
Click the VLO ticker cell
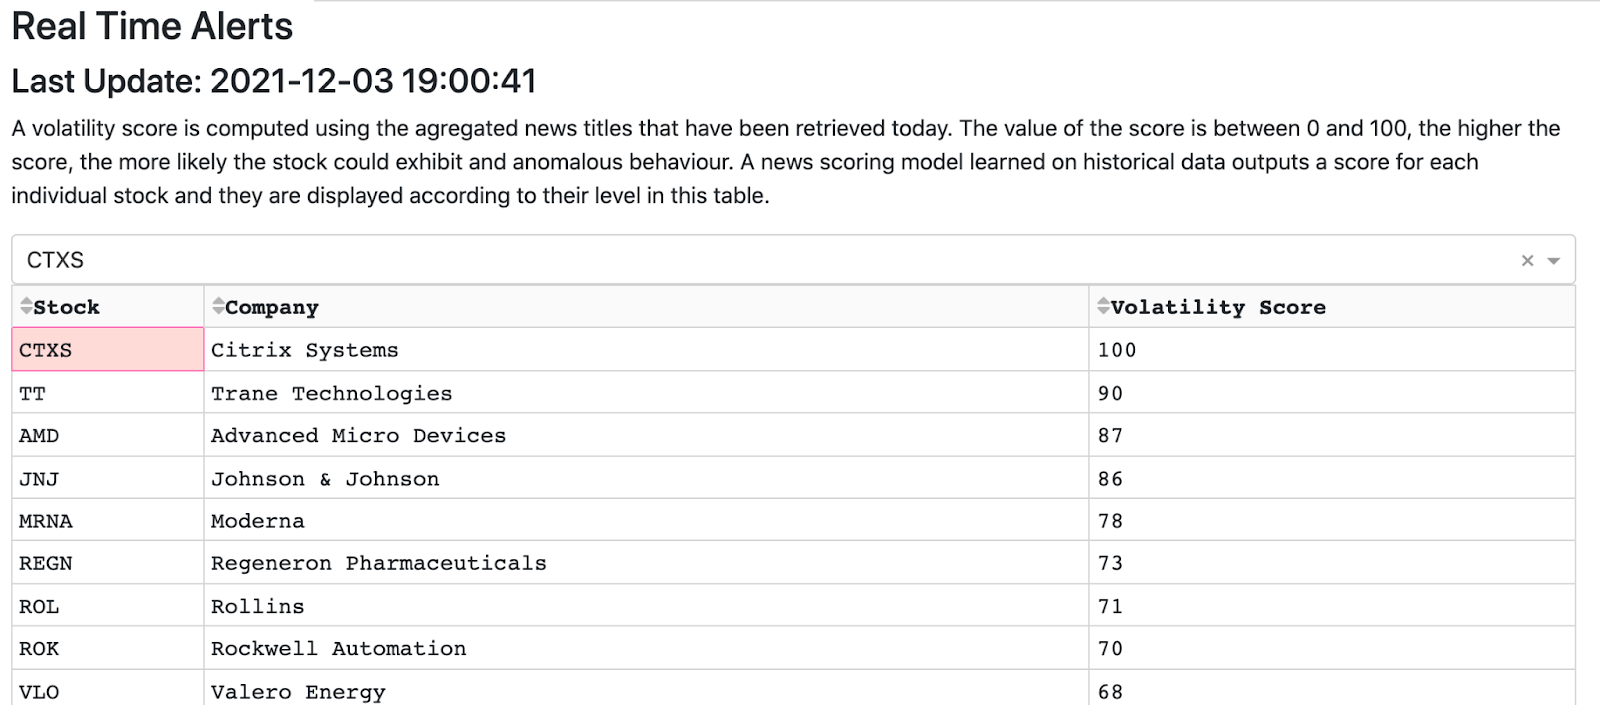108,690
